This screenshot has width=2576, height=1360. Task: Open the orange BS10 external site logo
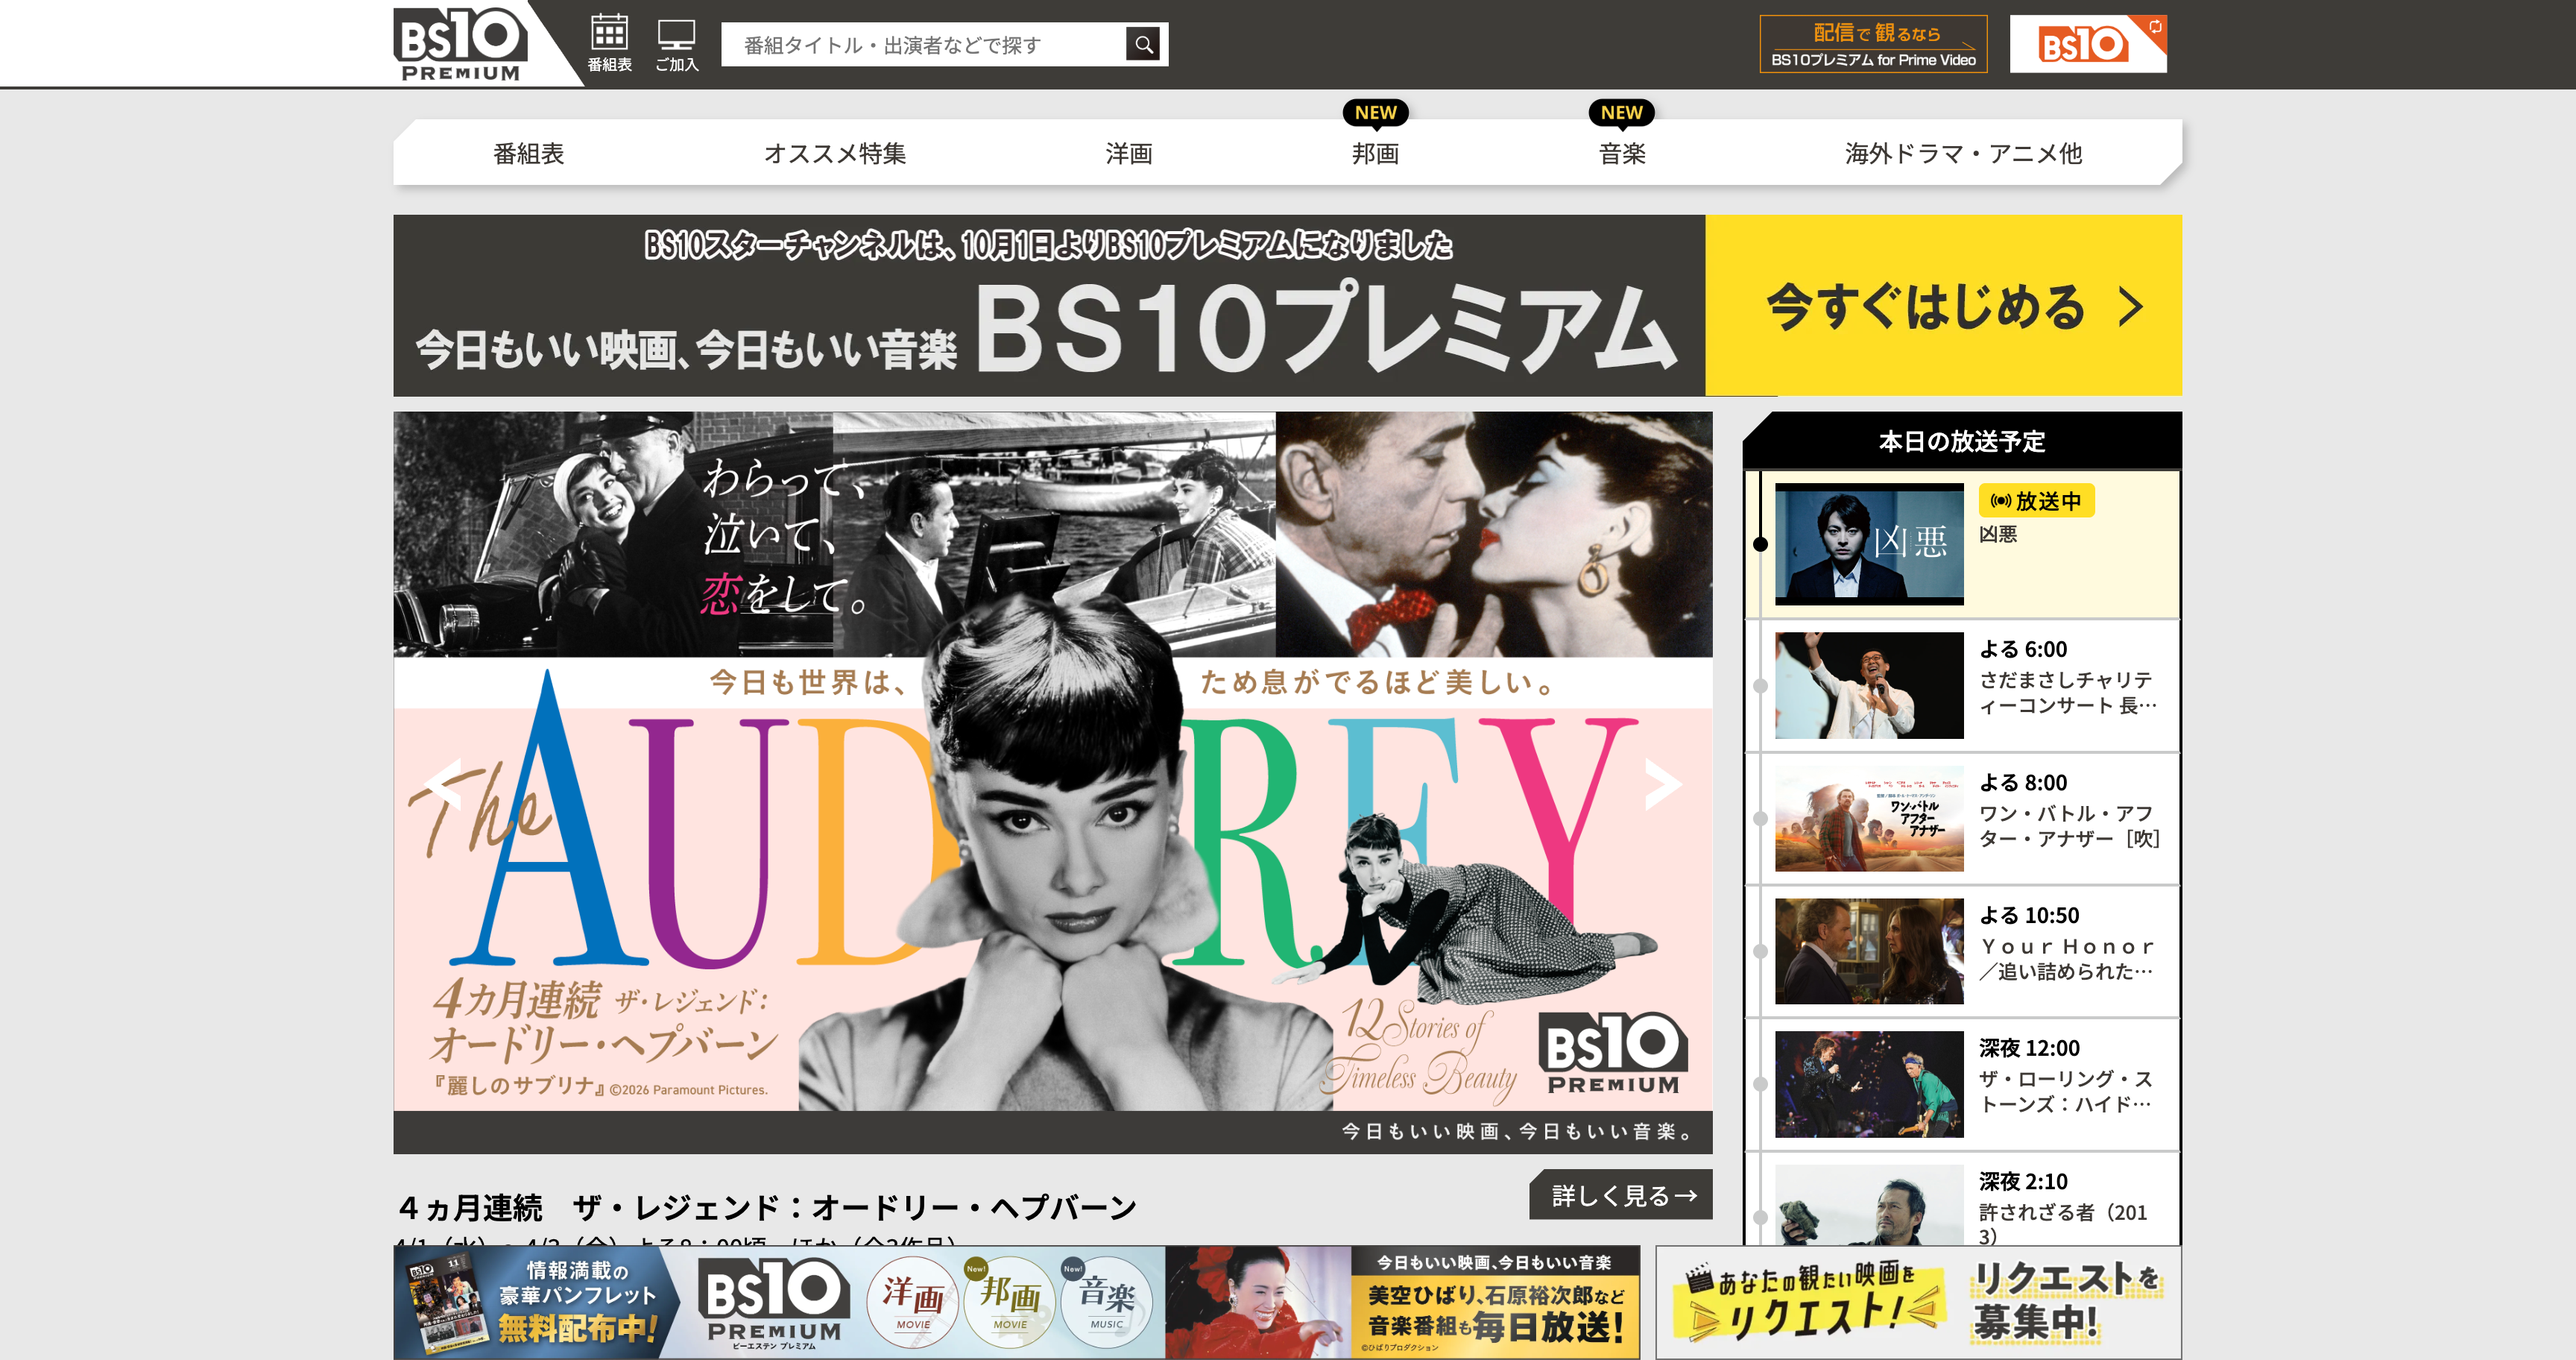point(2088,44)
